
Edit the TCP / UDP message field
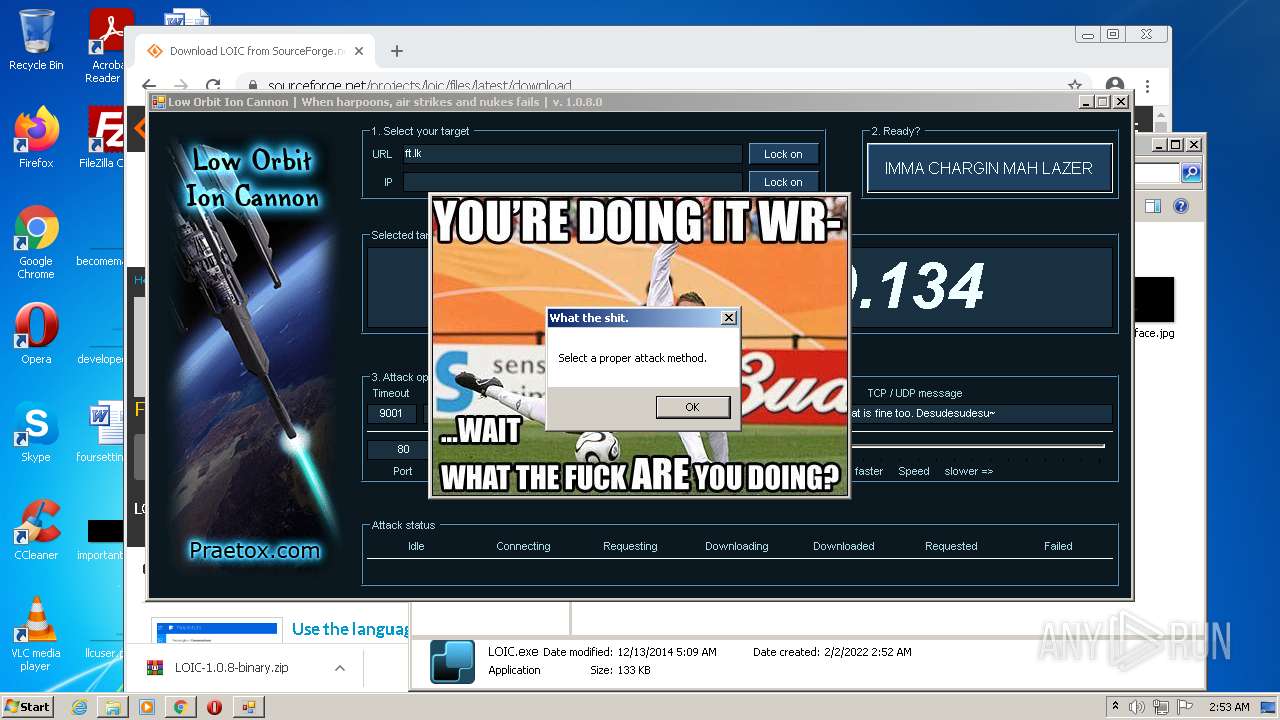pyautogui.click(x=980, y=413)
